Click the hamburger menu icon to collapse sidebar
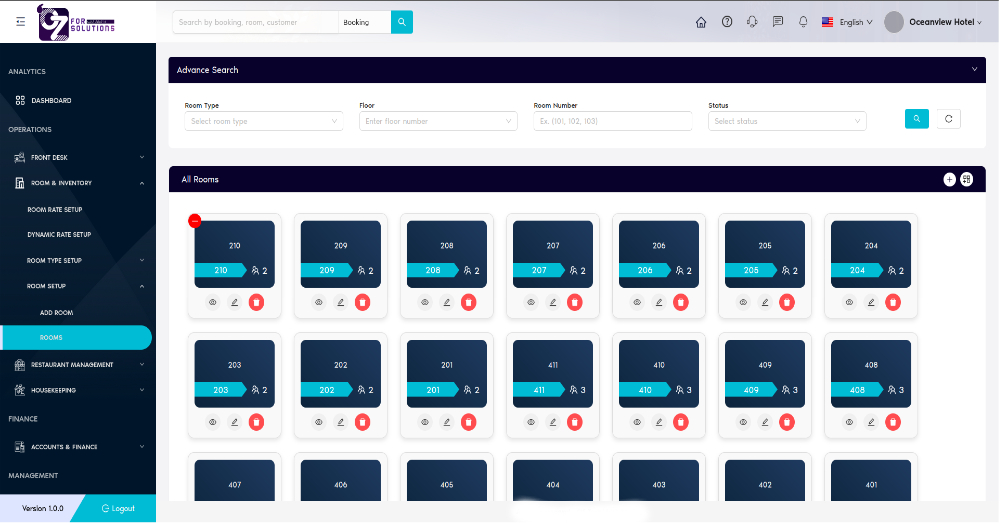 click(21, 22)
